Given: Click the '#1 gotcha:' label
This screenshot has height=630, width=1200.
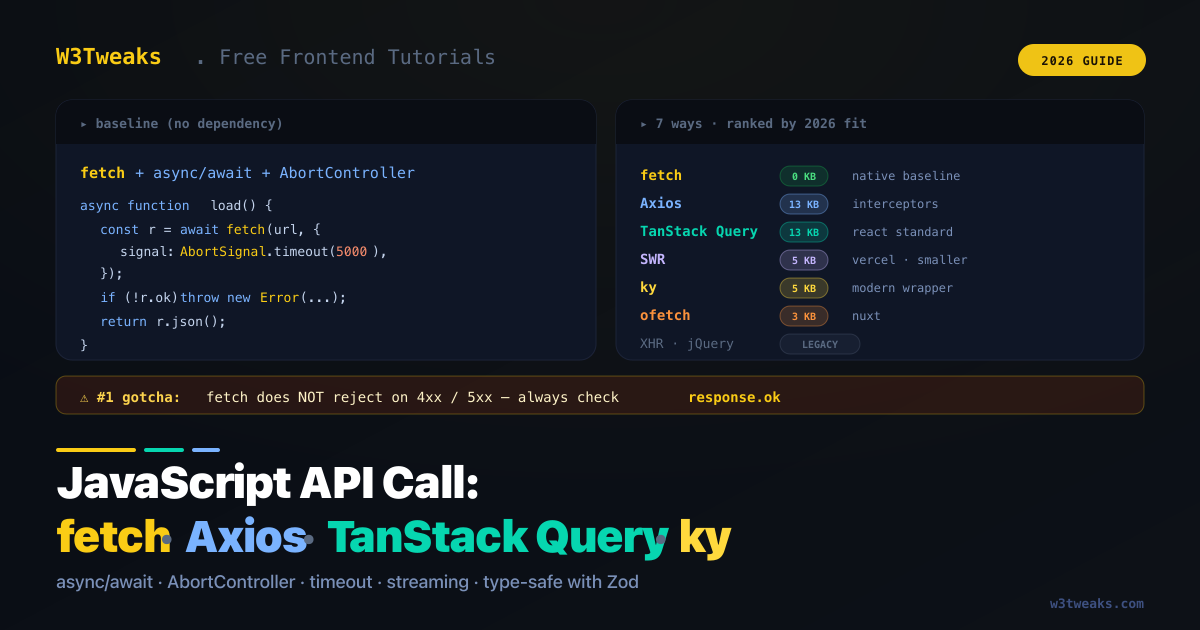Looking at the screenshot, I should pyautogui.click(x=138, y=397).
